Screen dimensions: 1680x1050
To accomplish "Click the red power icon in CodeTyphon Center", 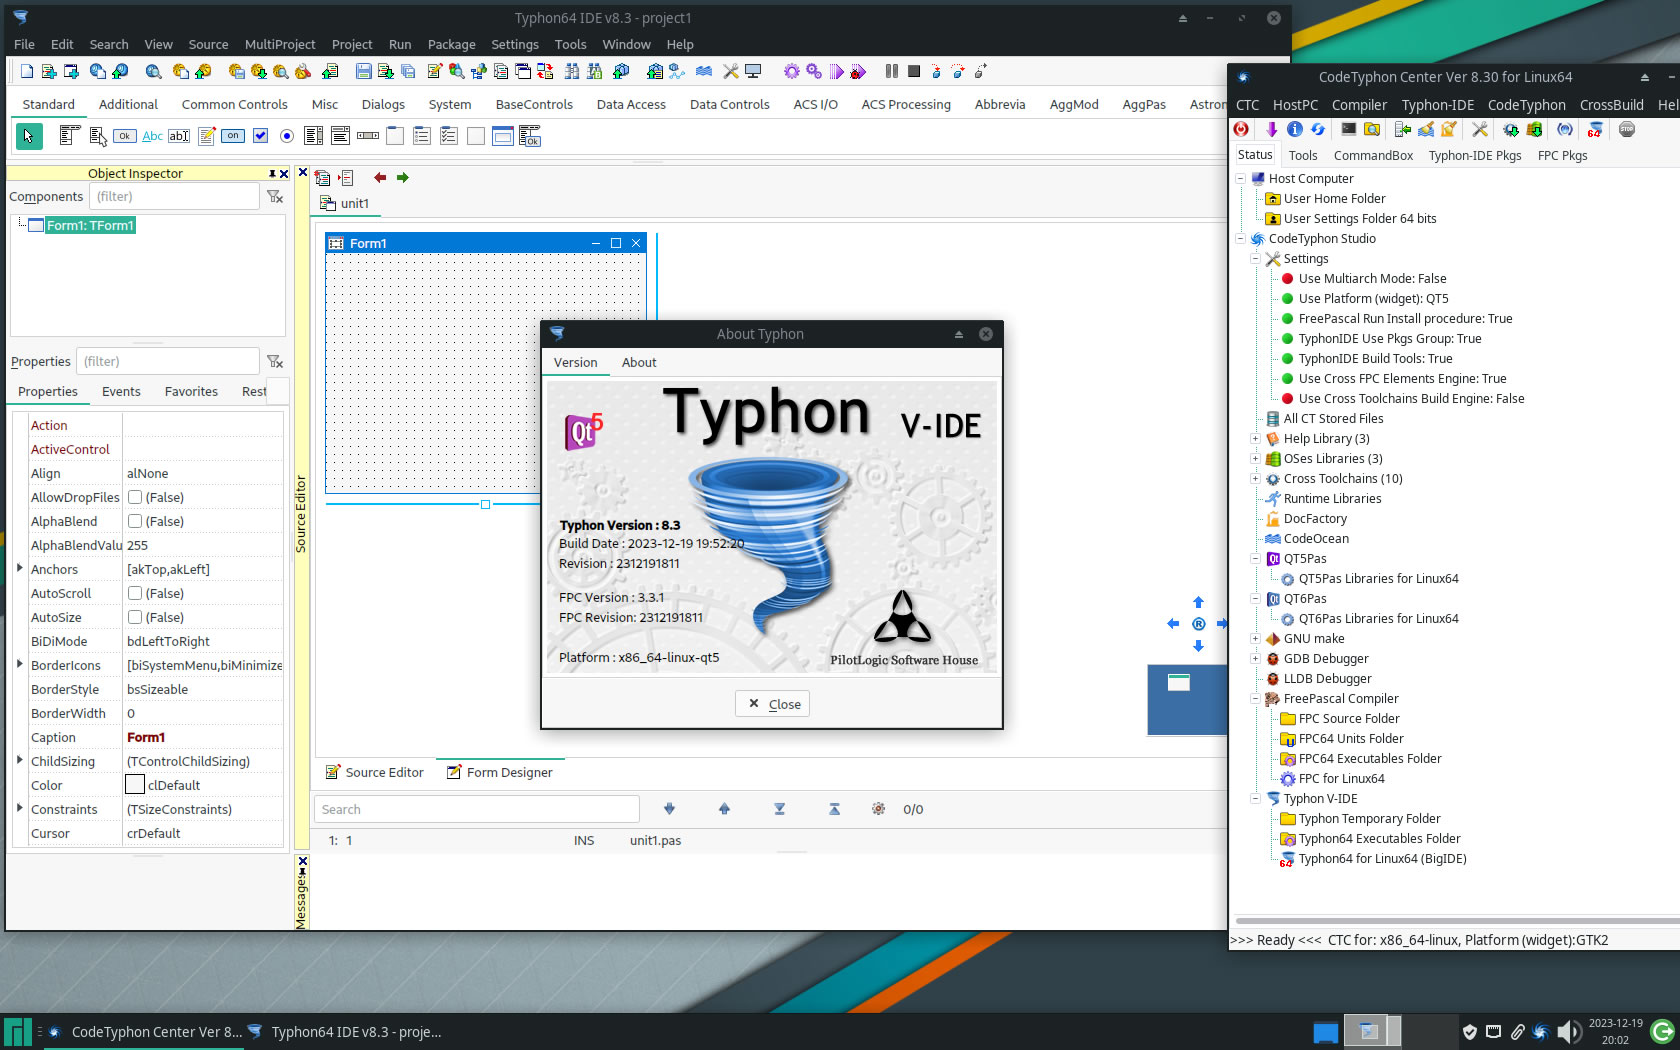I will pyautogui.click(x=1241, y=129).
